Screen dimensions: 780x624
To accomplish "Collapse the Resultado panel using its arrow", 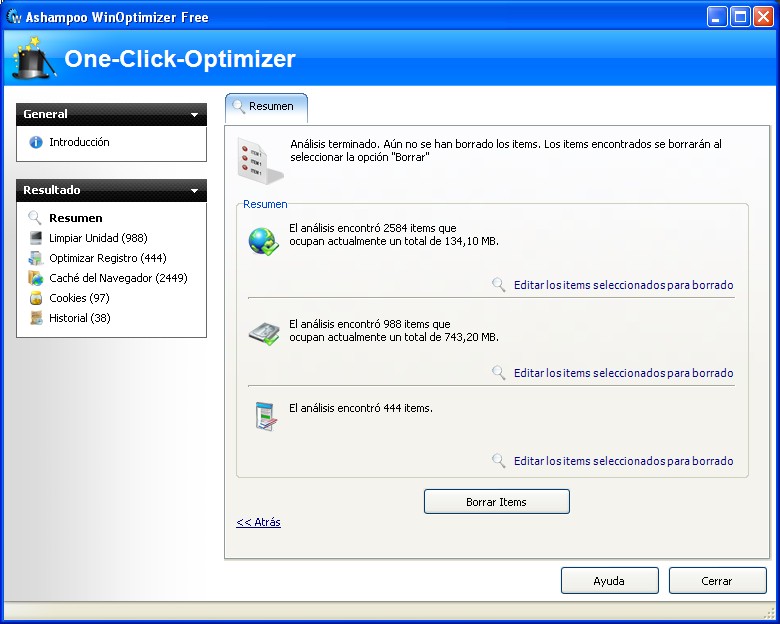I will point(195,191).
